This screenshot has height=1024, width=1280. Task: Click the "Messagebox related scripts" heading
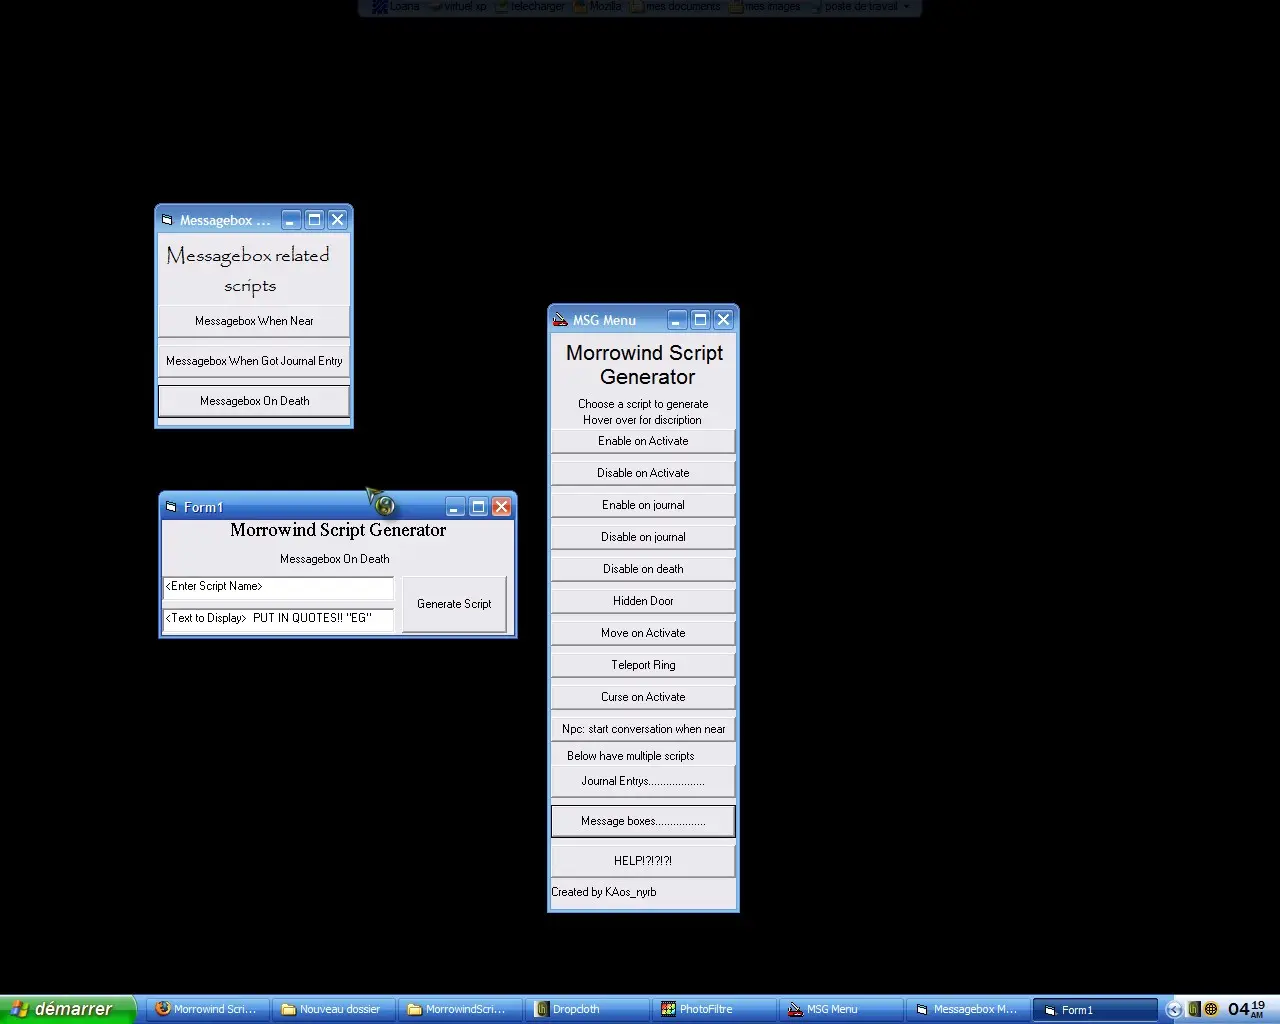pyautogui.click(x=248, y=270)
